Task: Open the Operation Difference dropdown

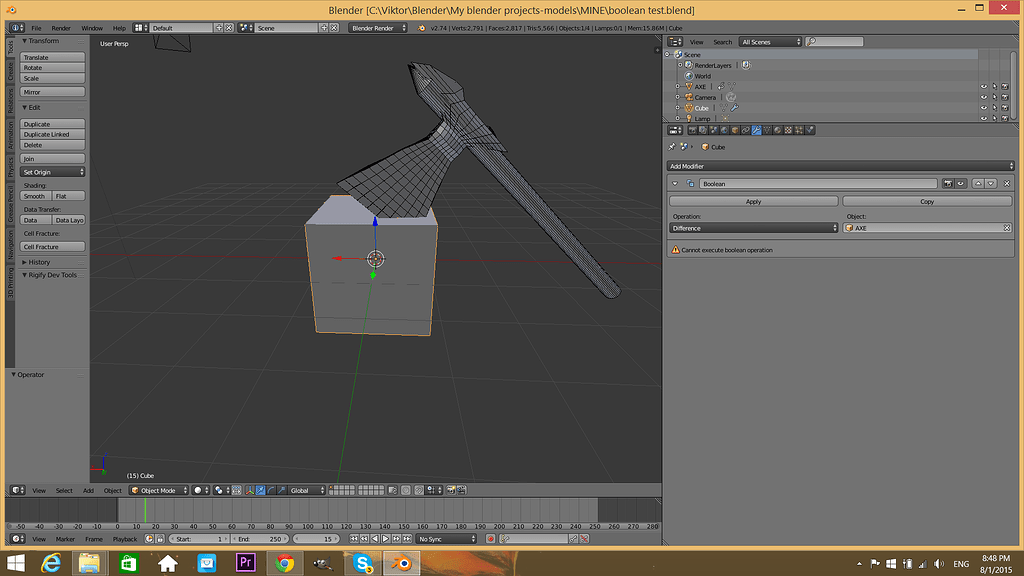Action: click(x=753, y=228)
